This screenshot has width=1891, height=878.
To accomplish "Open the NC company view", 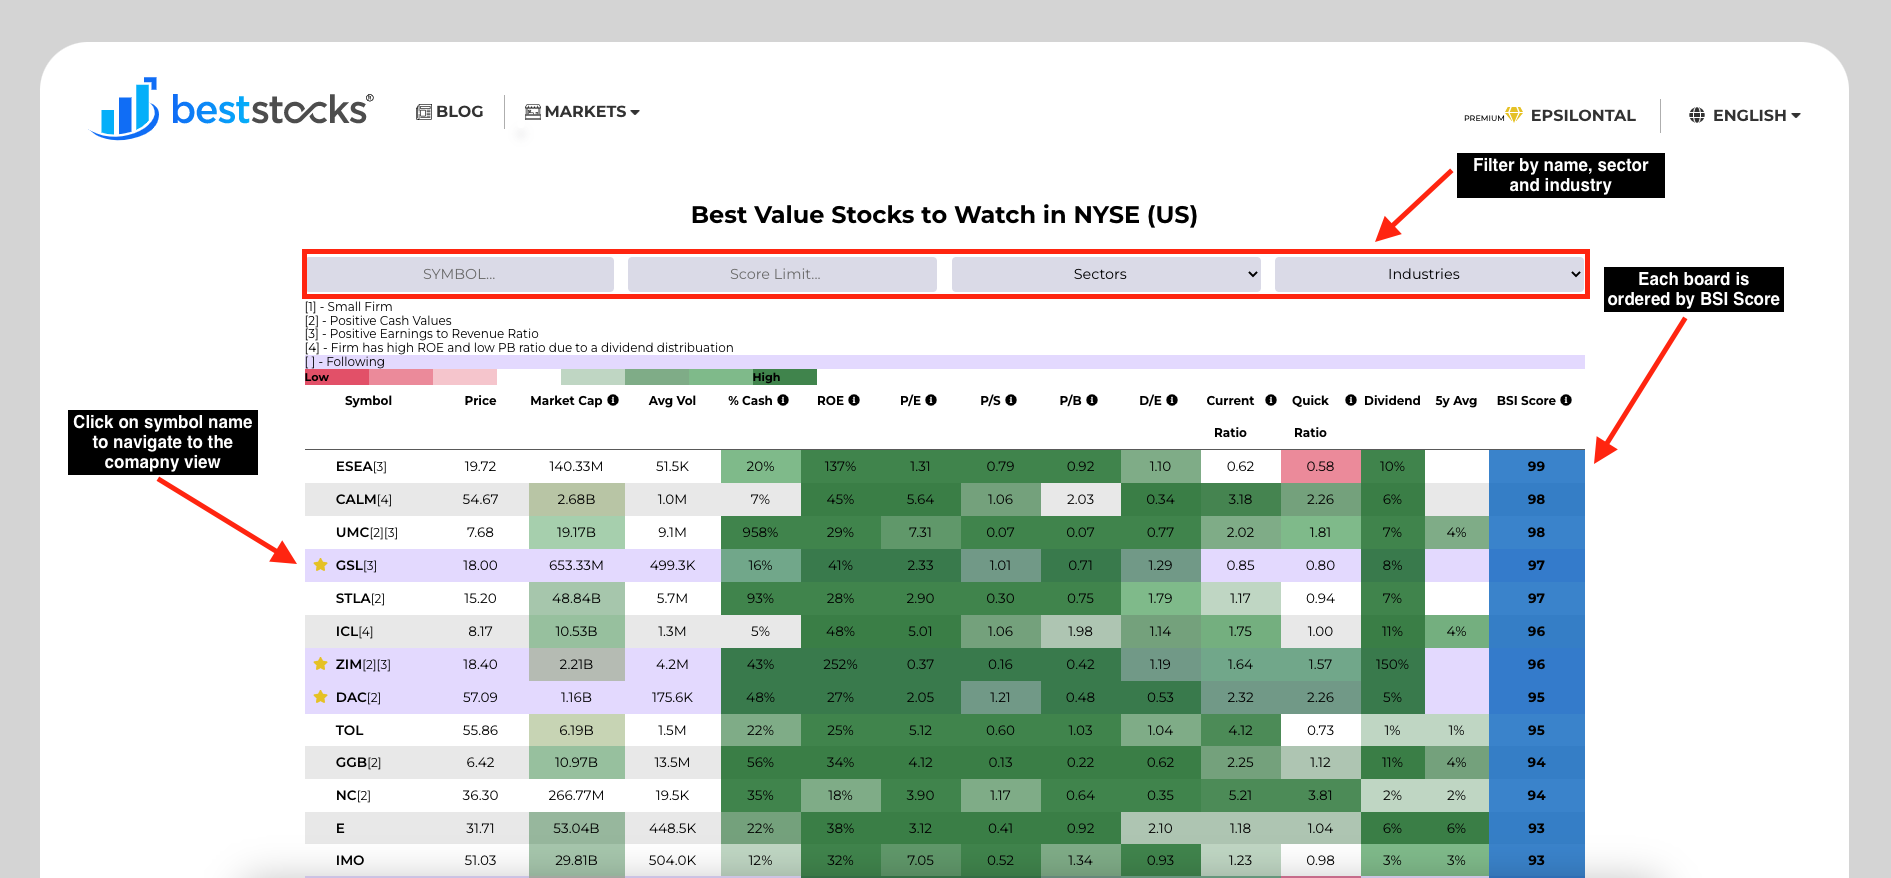I will [x=346, y=795].
